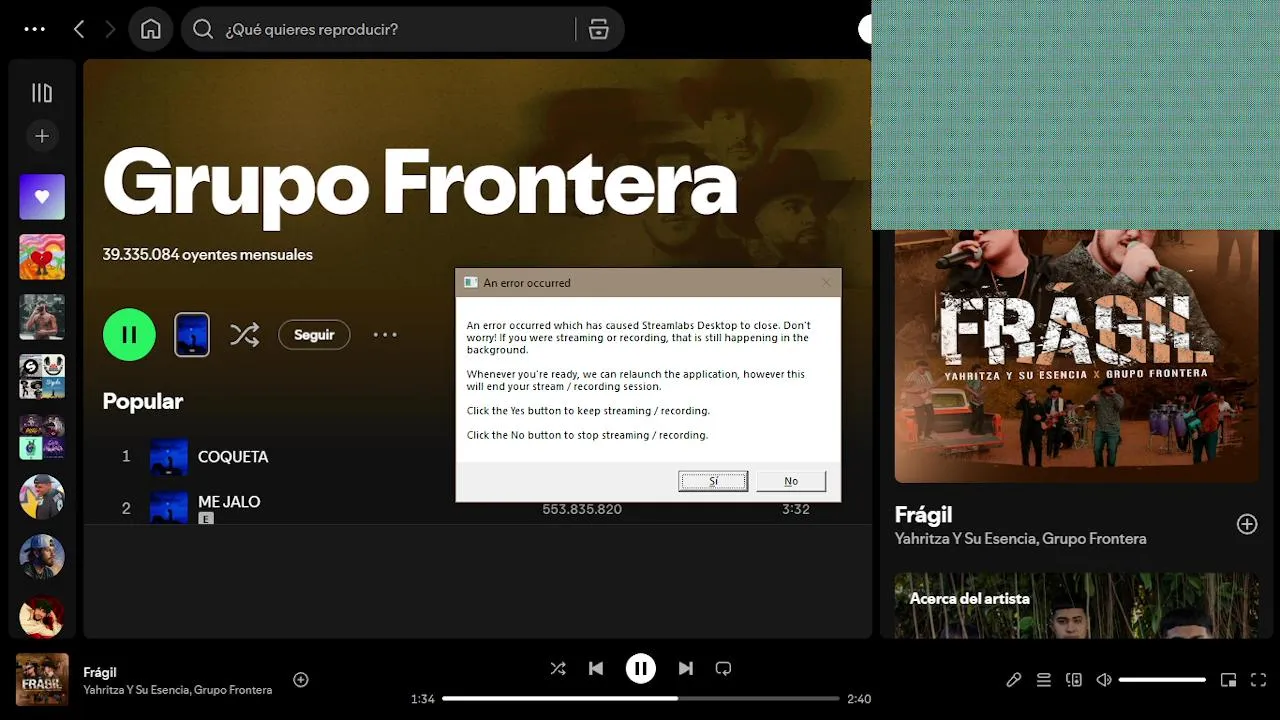Seek within the song progress bar
Viewport: 1280px width, 720px height.
pos(641,699)
